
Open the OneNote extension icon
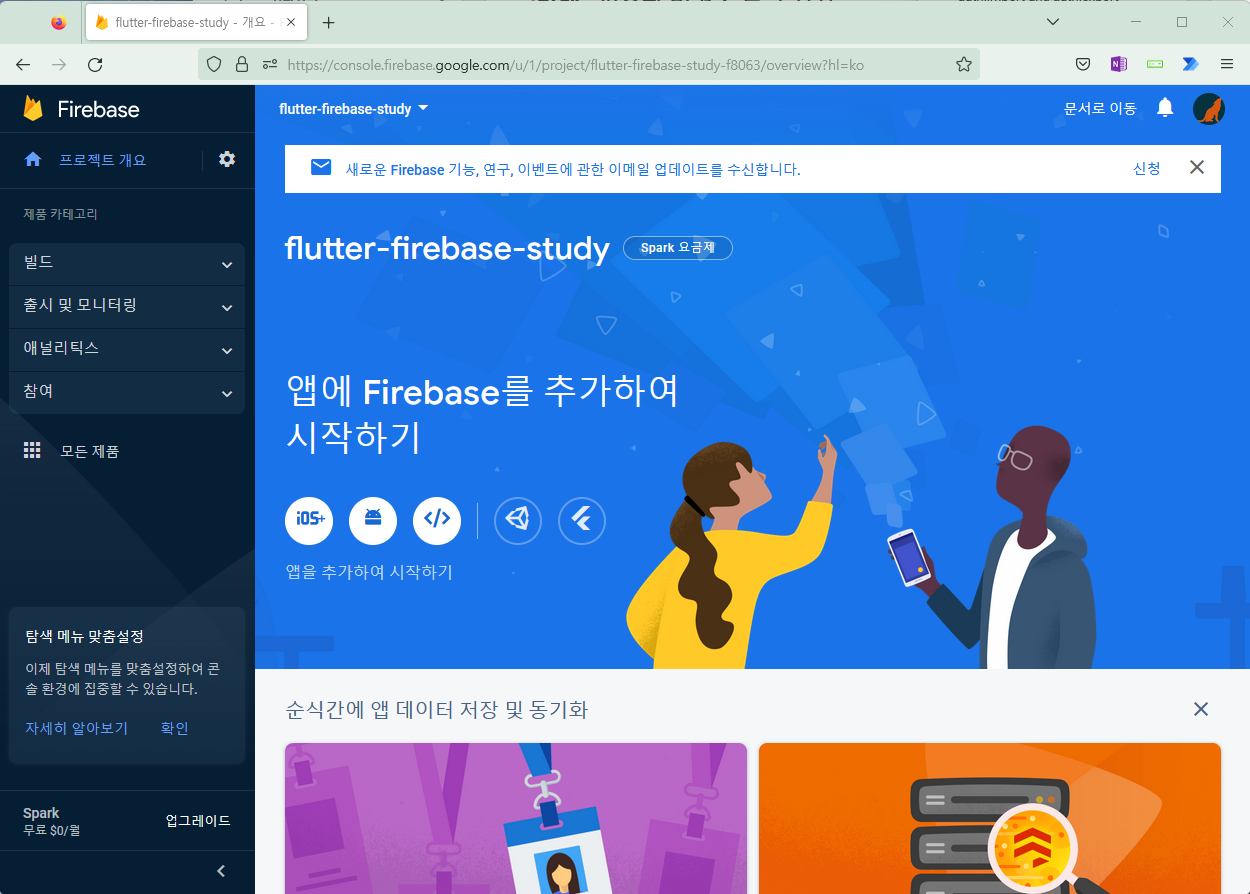(1119, 64)
